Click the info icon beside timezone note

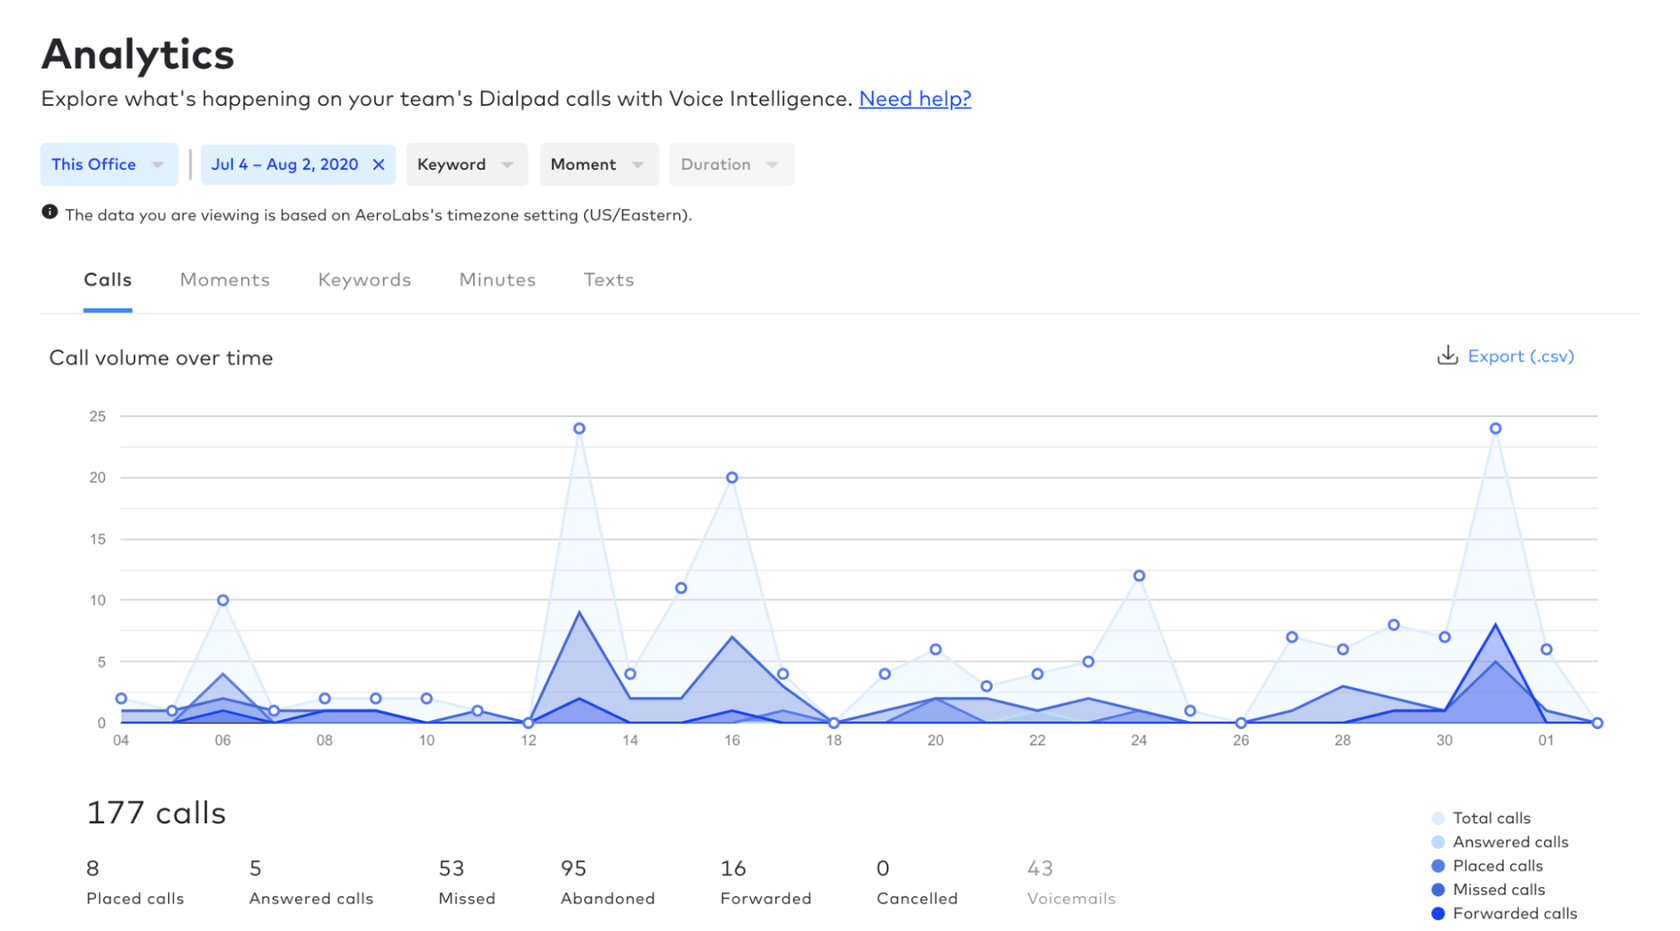click(49, 212)
